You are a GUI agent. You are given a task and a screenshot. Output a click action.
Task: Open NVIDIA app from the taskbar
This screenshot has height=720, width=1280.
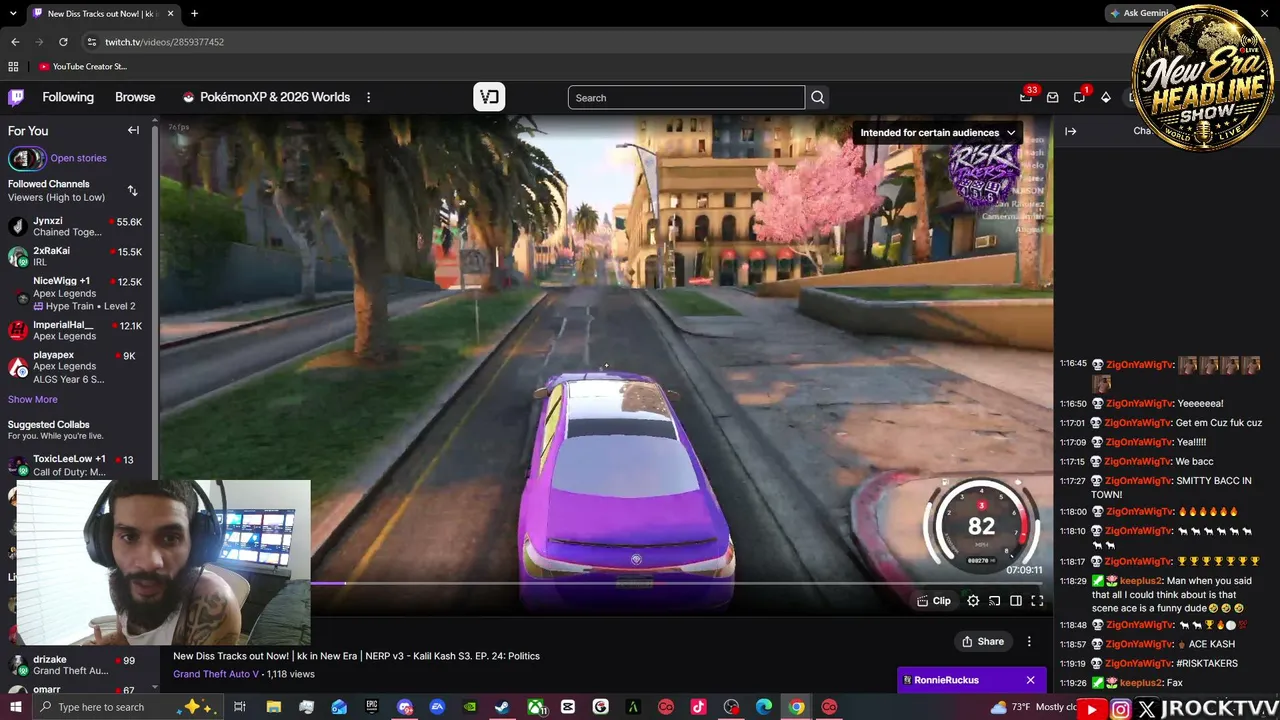point(469,707)
